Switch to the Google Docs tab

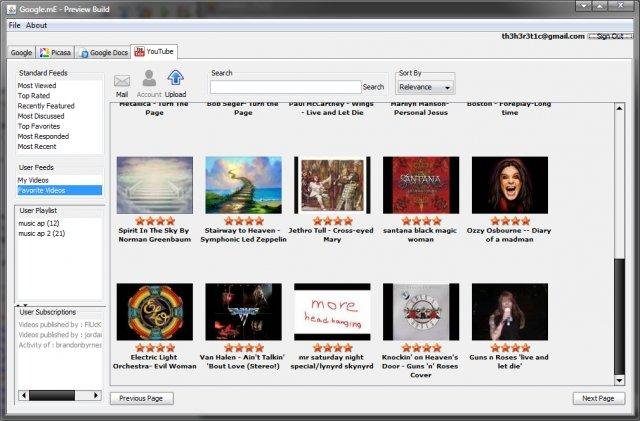pos(104,53)
